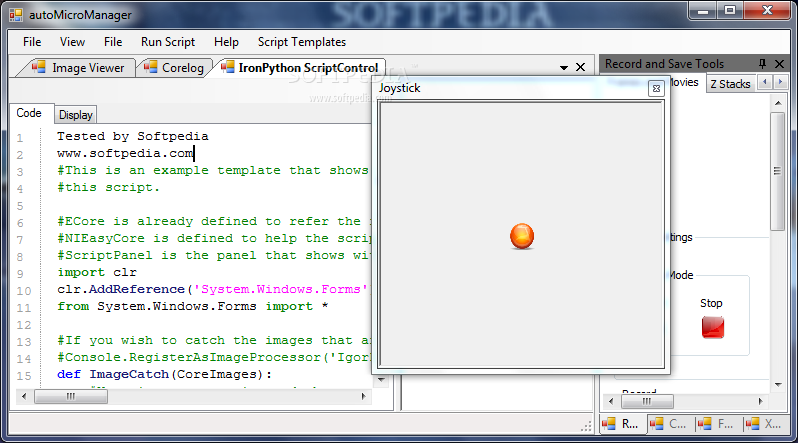Close the Record and Save Tools panel
Viewport: 798px width, 443px height.
(x=779, y=64)
